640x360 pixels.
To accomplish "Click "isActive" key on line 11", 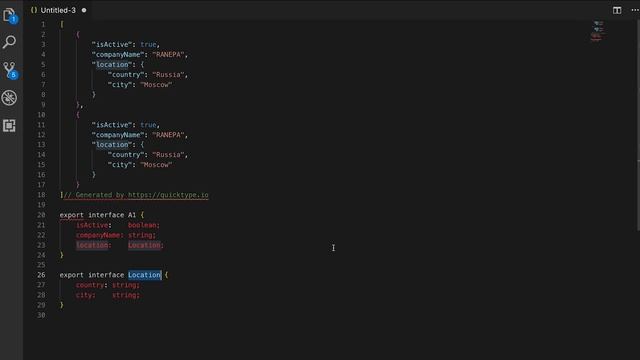I will pyautogui.click(x=112, y=125).
